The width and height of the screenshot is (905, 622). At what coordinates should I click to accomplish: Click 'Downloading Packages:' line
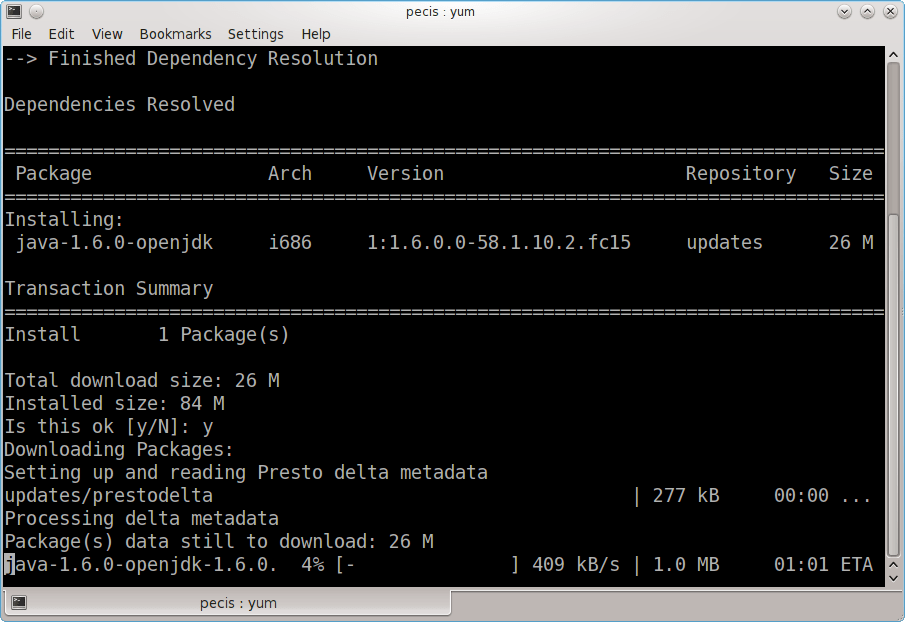click(x=119, y=449)
